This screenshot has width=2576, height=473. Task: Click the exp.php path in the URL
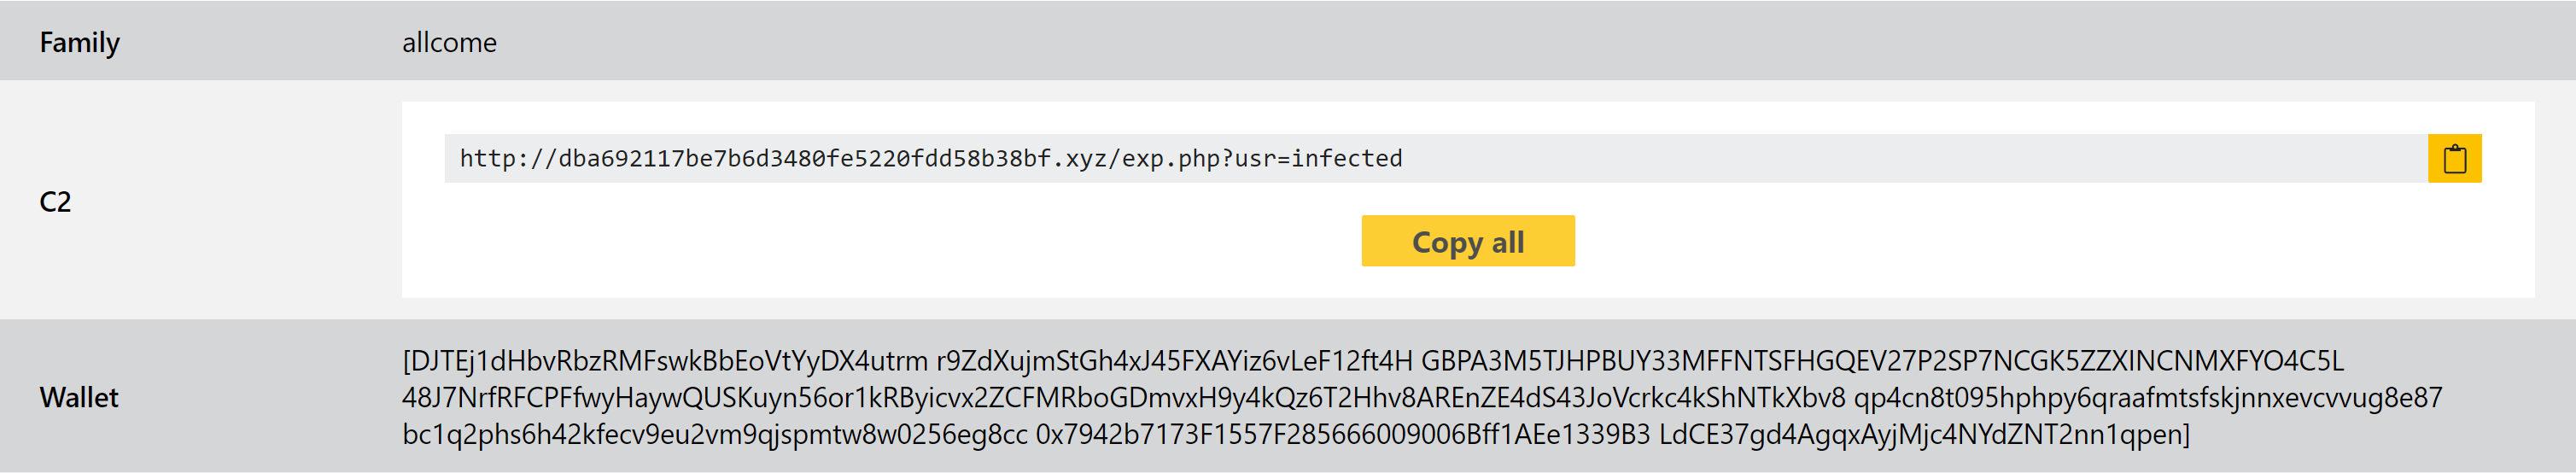click(x=1170, y=159)
